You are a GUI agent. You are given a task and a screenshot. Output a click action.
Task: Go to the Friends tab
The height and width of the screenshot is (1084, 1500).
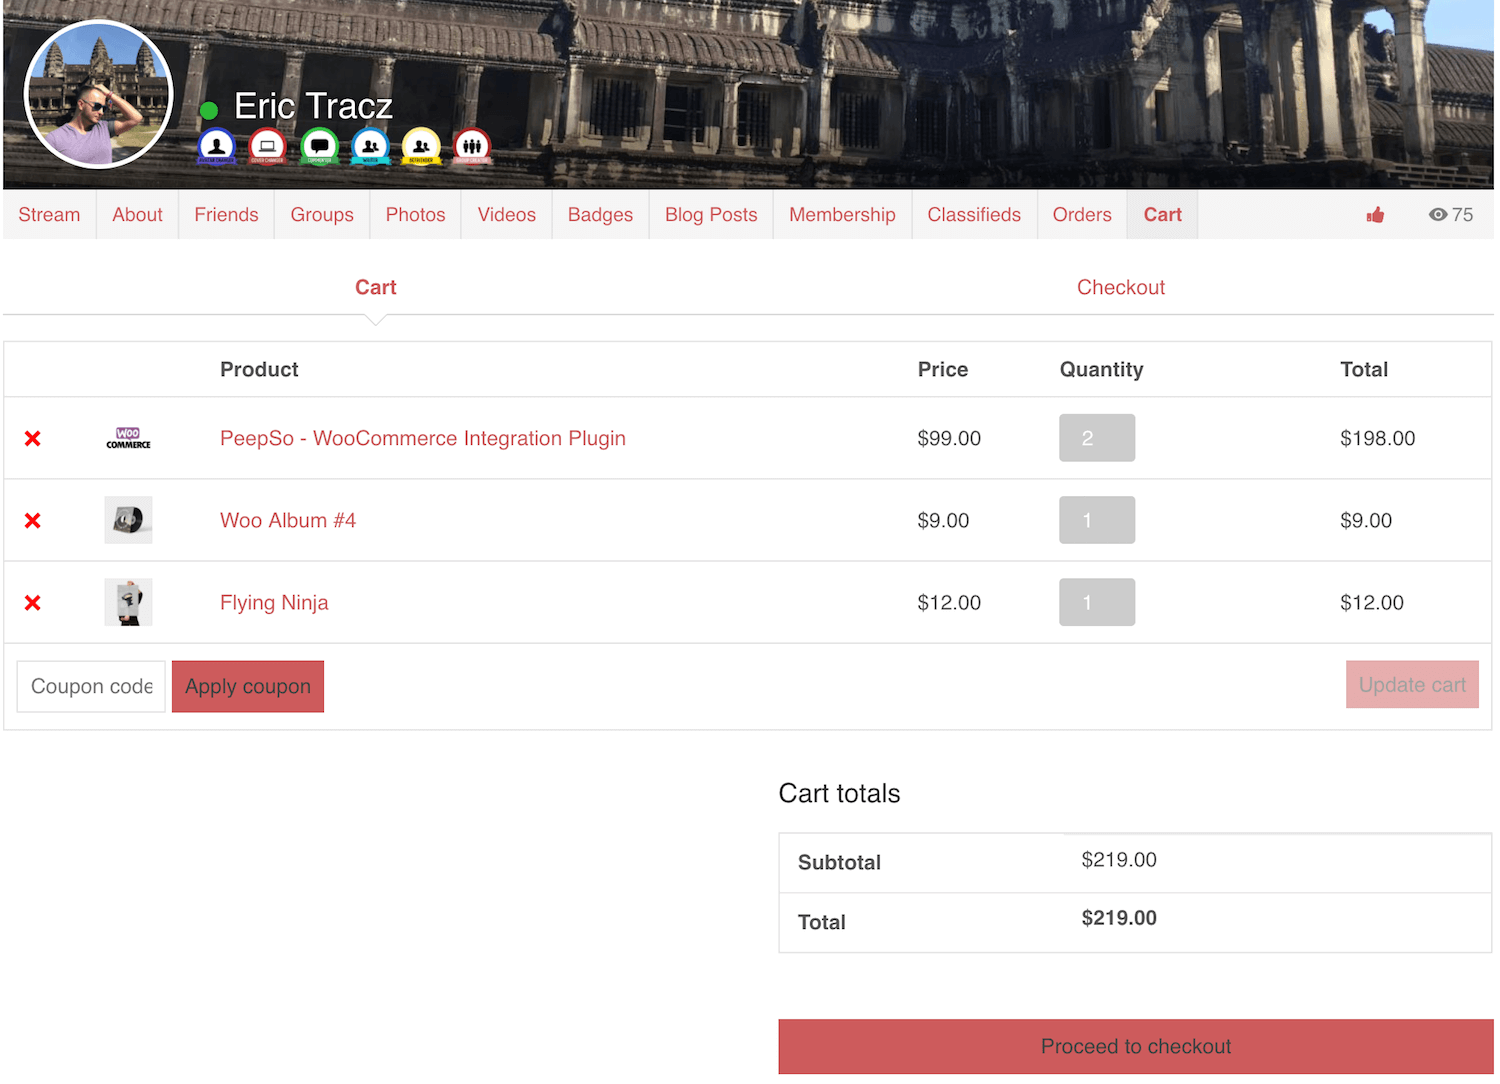(x=226, y=215)
